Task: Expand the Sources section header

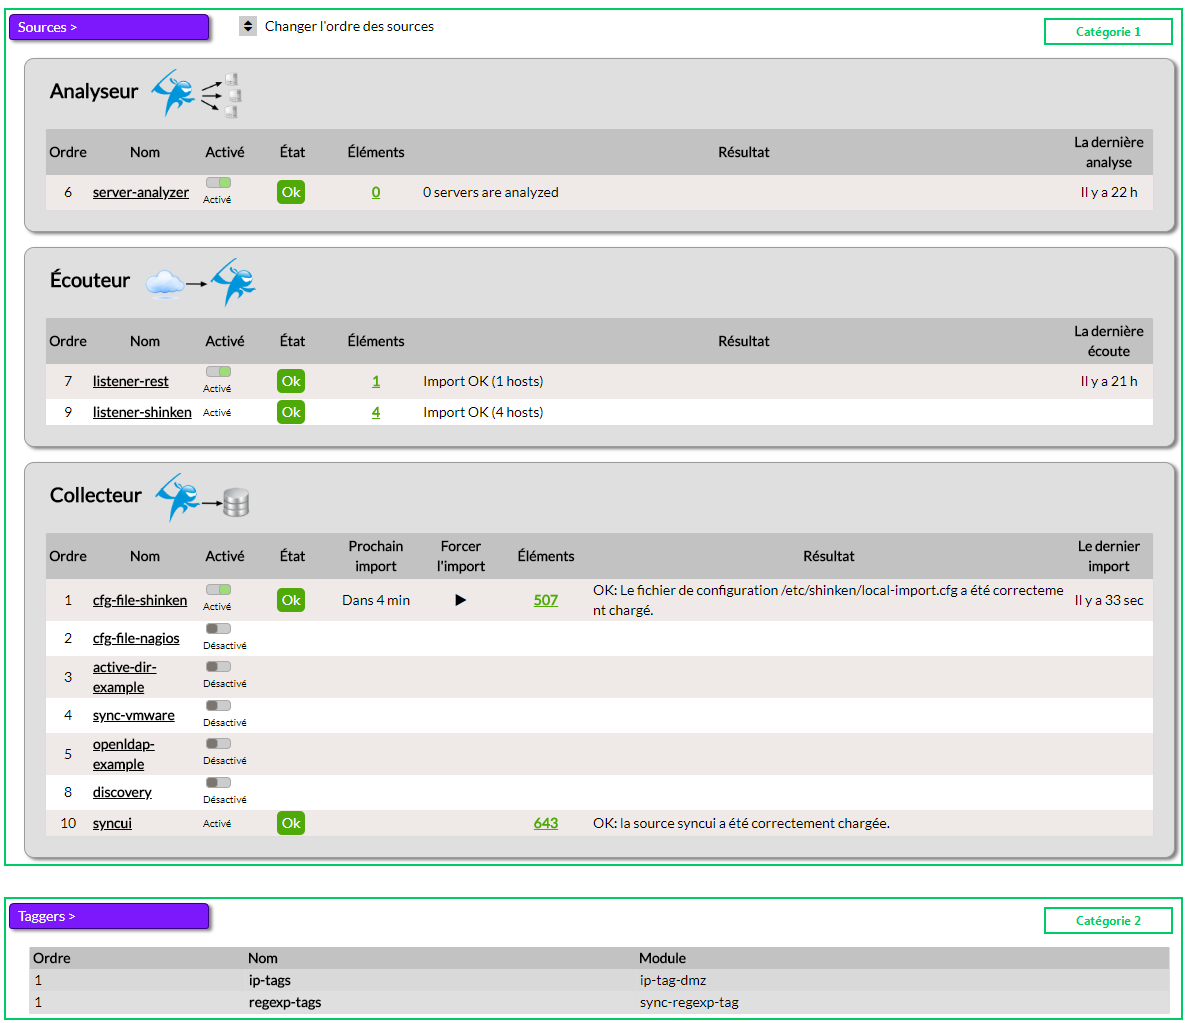Action: (x=109, y=27)
